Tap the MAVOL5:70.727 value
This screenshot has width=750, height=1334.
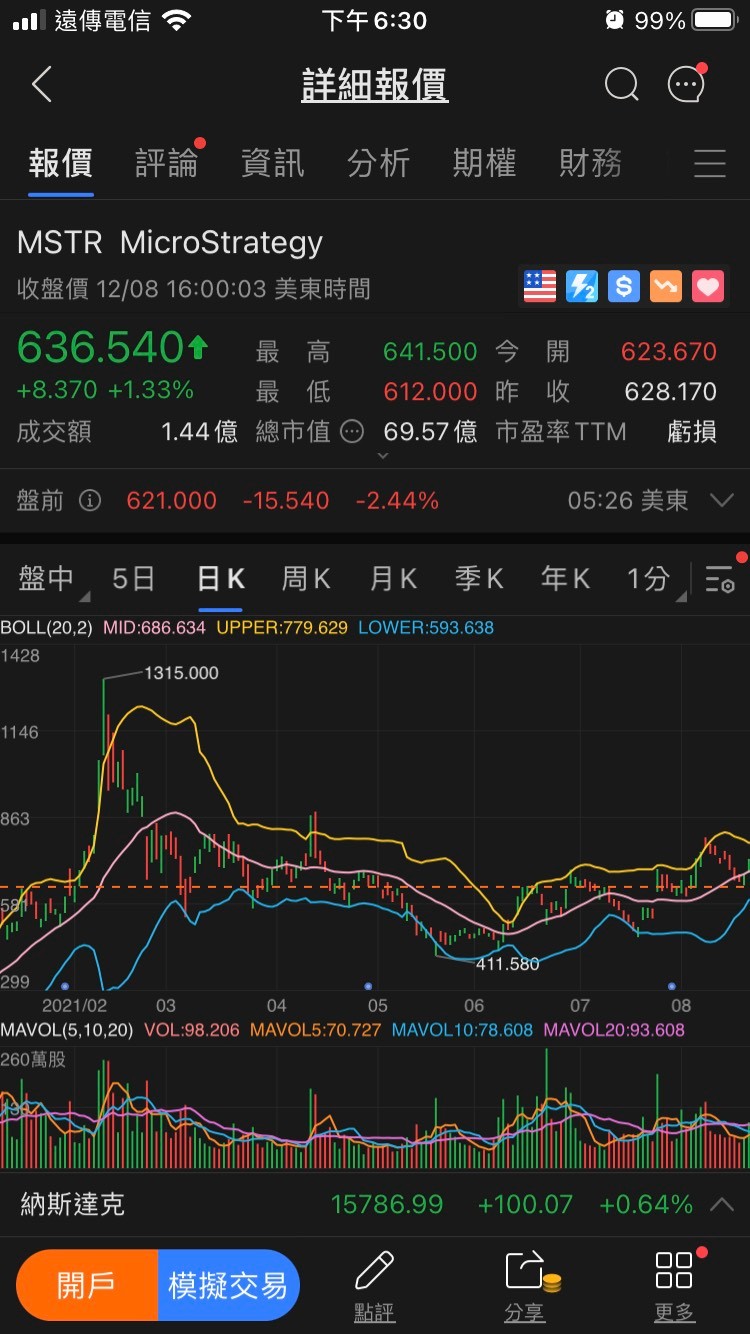click(x=315, y=1029)
